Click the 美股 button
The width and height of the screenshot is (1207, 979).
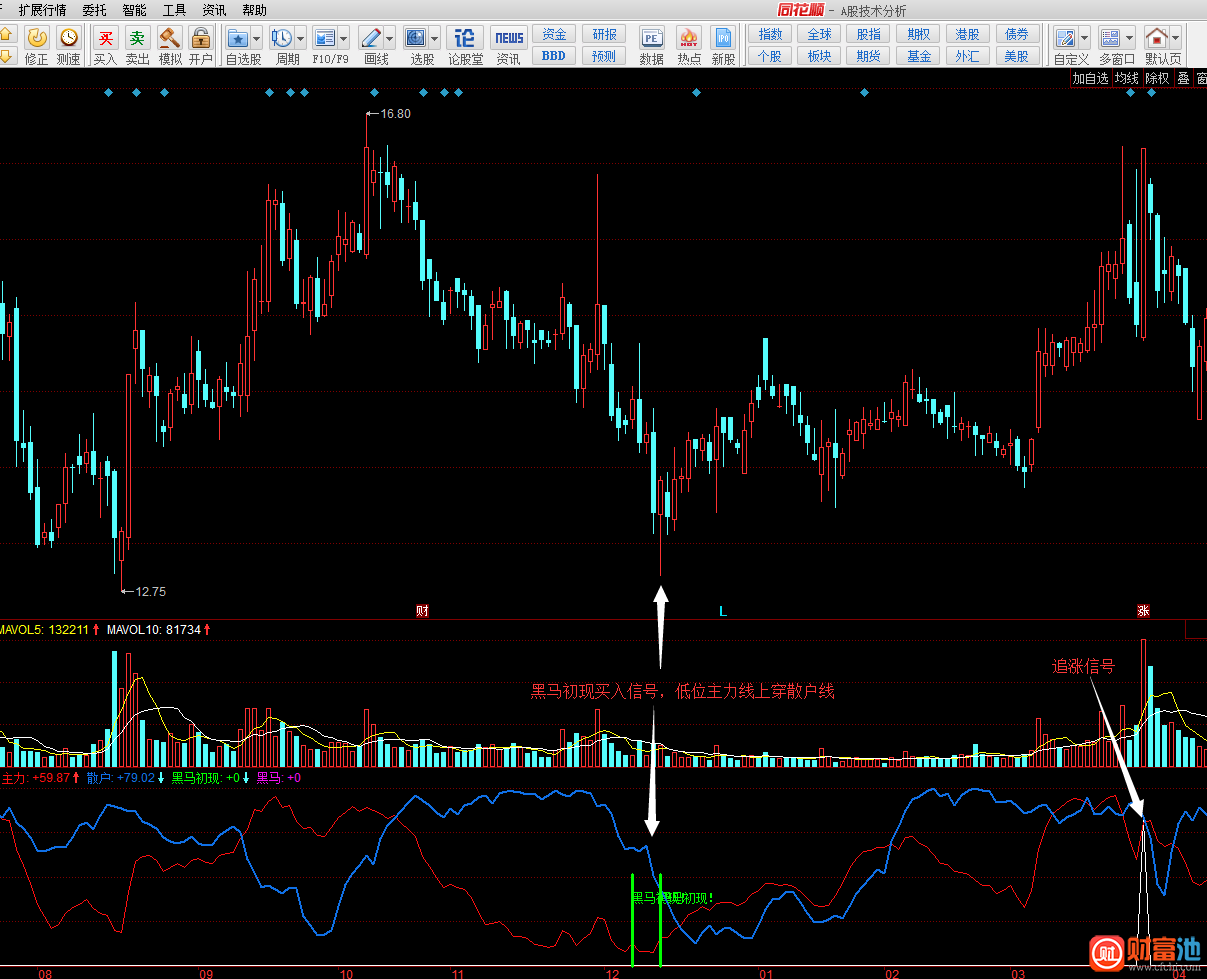pyautogui.click(x=1017, y=56)
